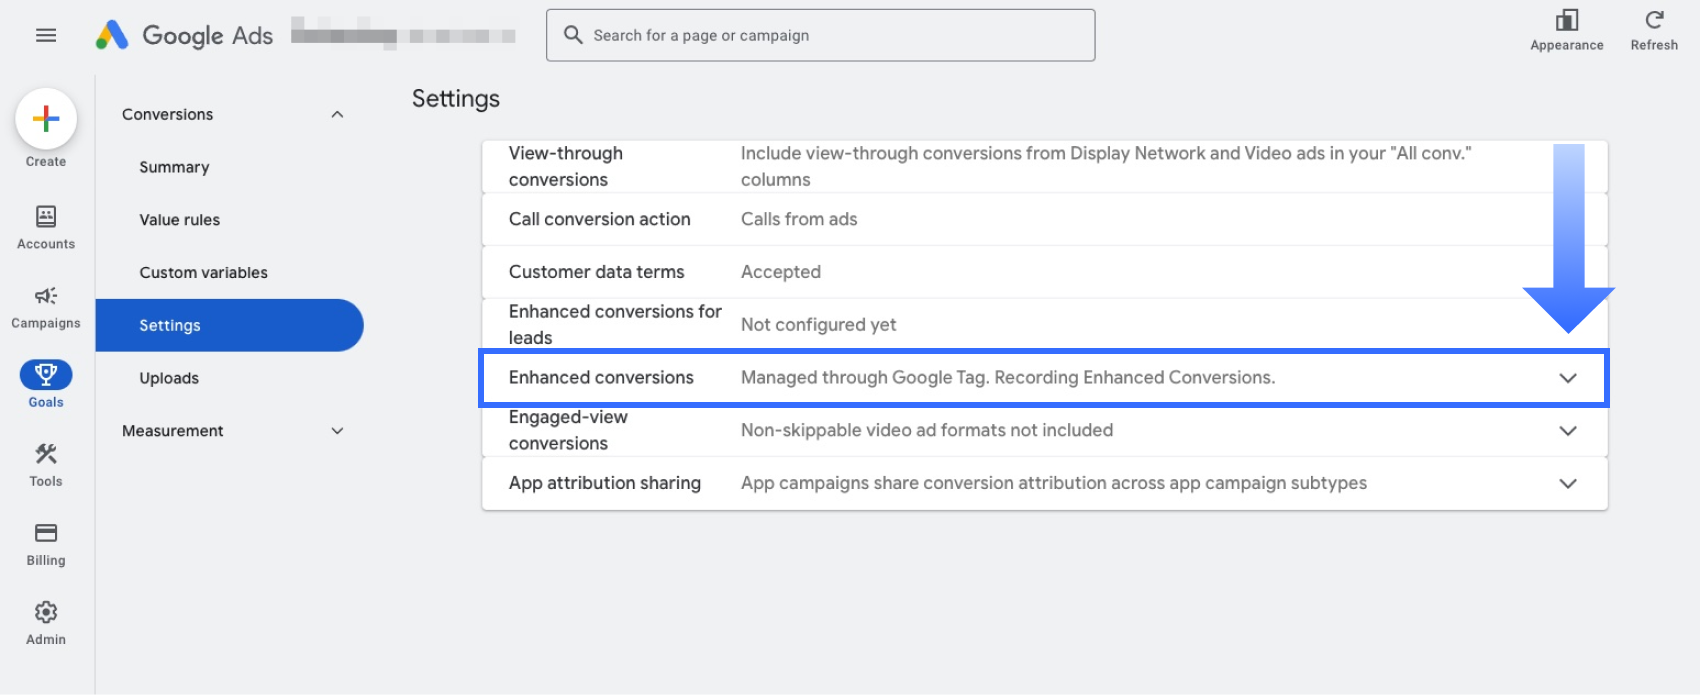Expand the Engaged-view conversions row chevron
Screen dimensions: 1700x695
tap(1567, 431)
